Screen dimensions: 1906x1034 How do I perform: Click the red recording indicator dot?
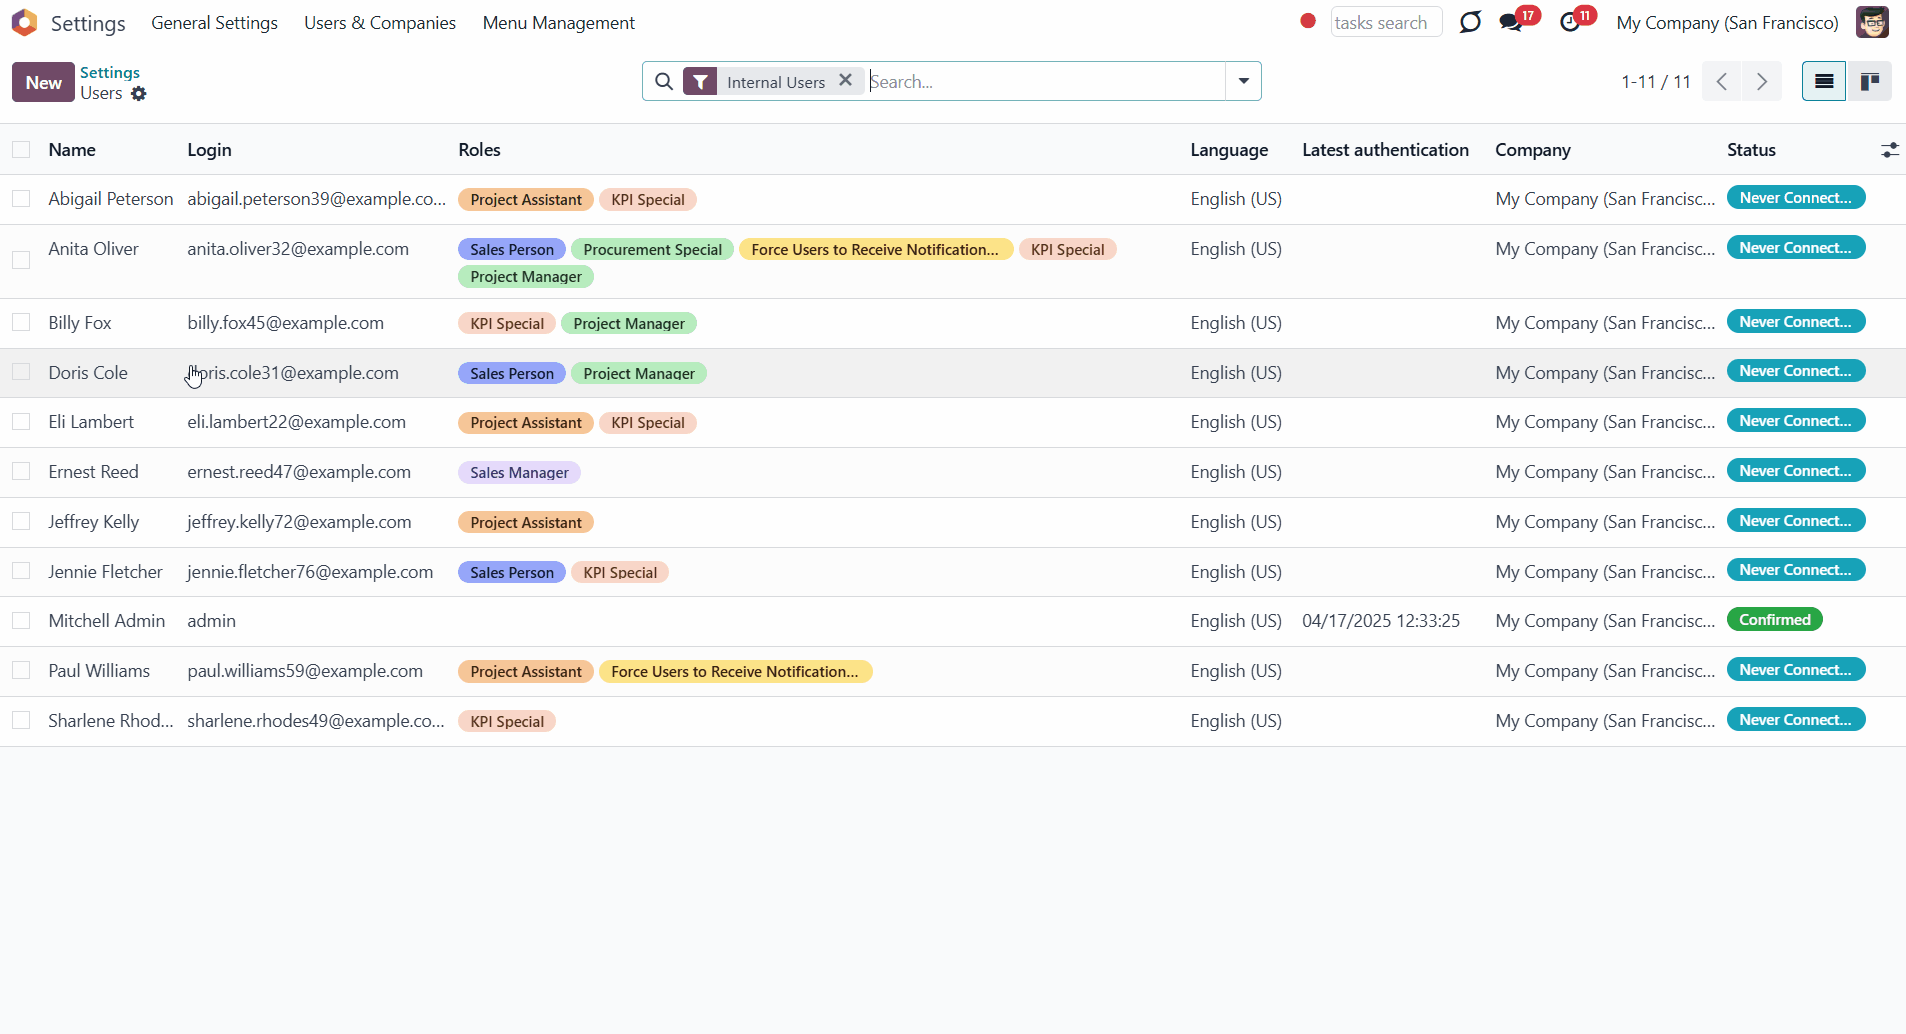click(1307, 21)
